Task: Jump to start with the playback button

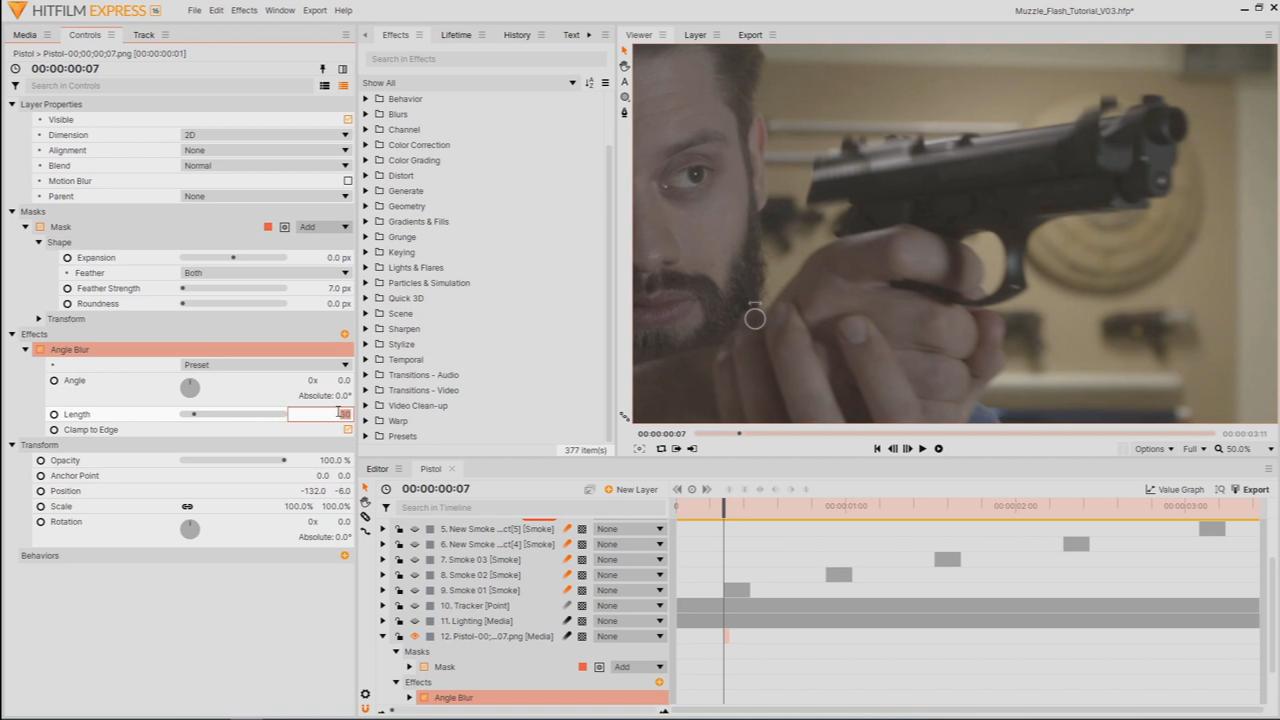Action: [877, 449]
